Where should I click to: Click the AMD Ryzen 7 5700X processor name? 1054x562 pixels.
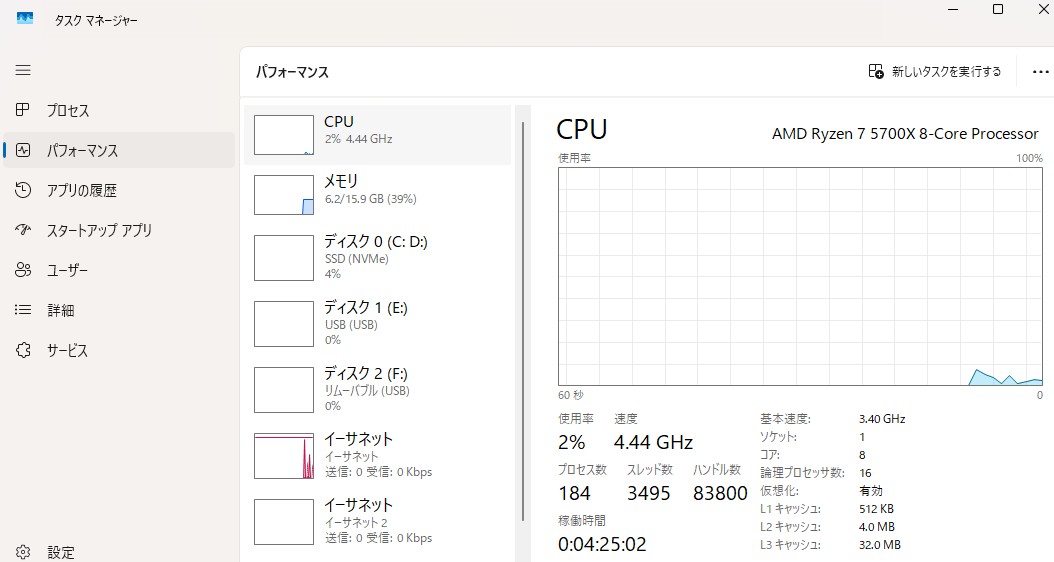pos(905,134)
